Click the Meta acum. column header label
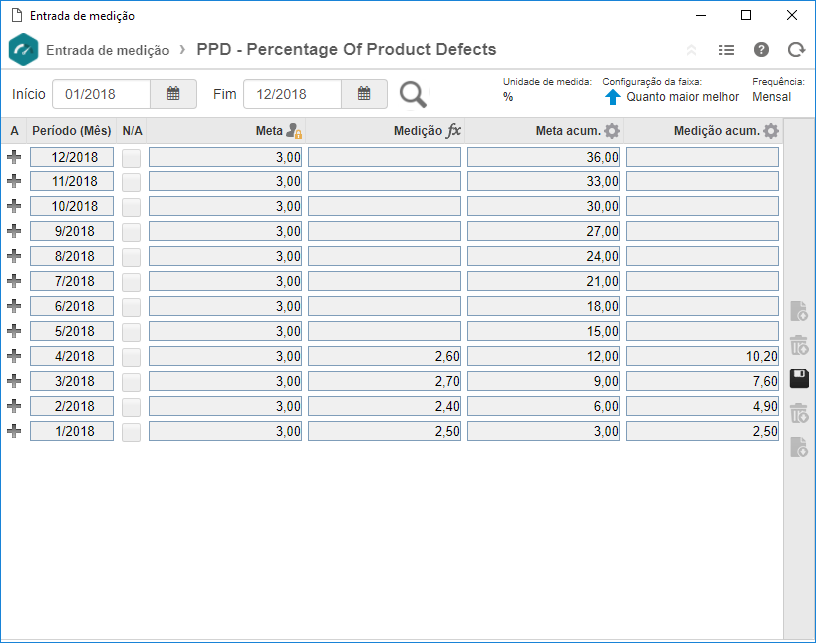The image size is (816, 643). click(x=568, y=131)
